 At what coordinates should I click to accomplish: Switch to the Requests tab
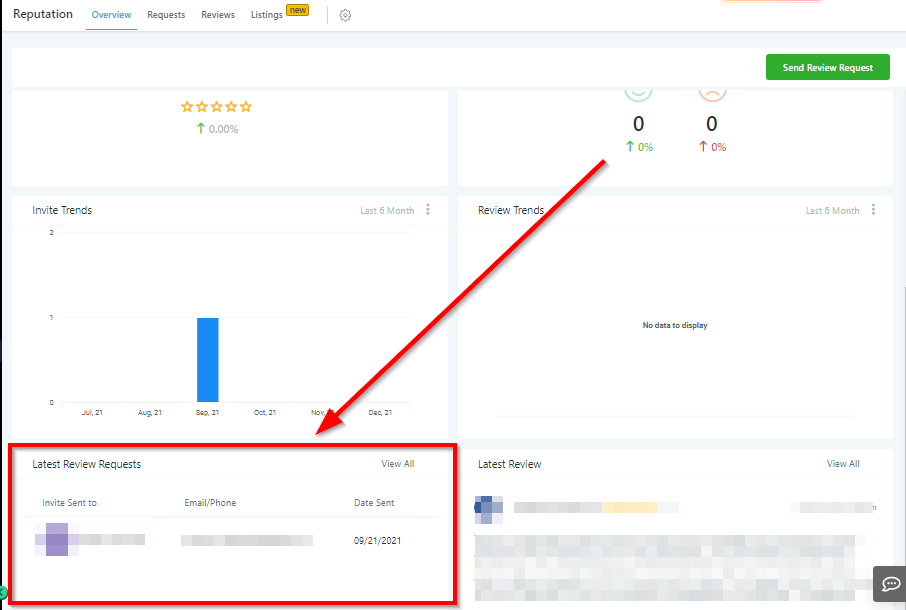(x=166, y=15)
